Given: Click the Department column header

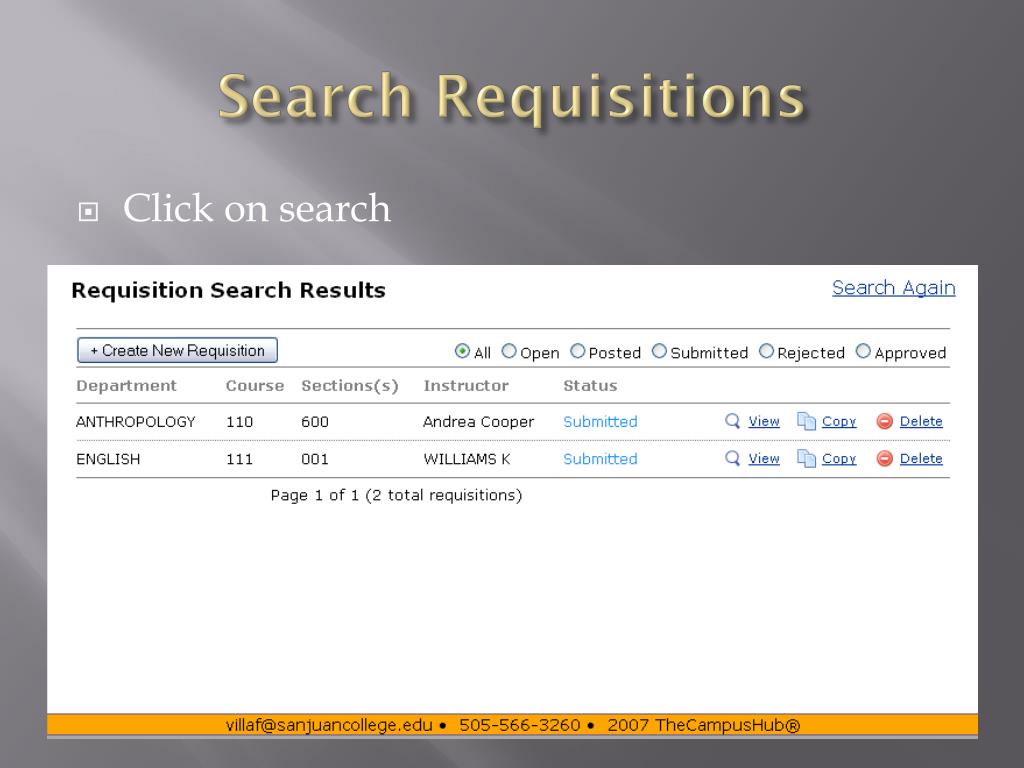Looking at the screenshot, I should pyautogui.click(x=127, y=386).
